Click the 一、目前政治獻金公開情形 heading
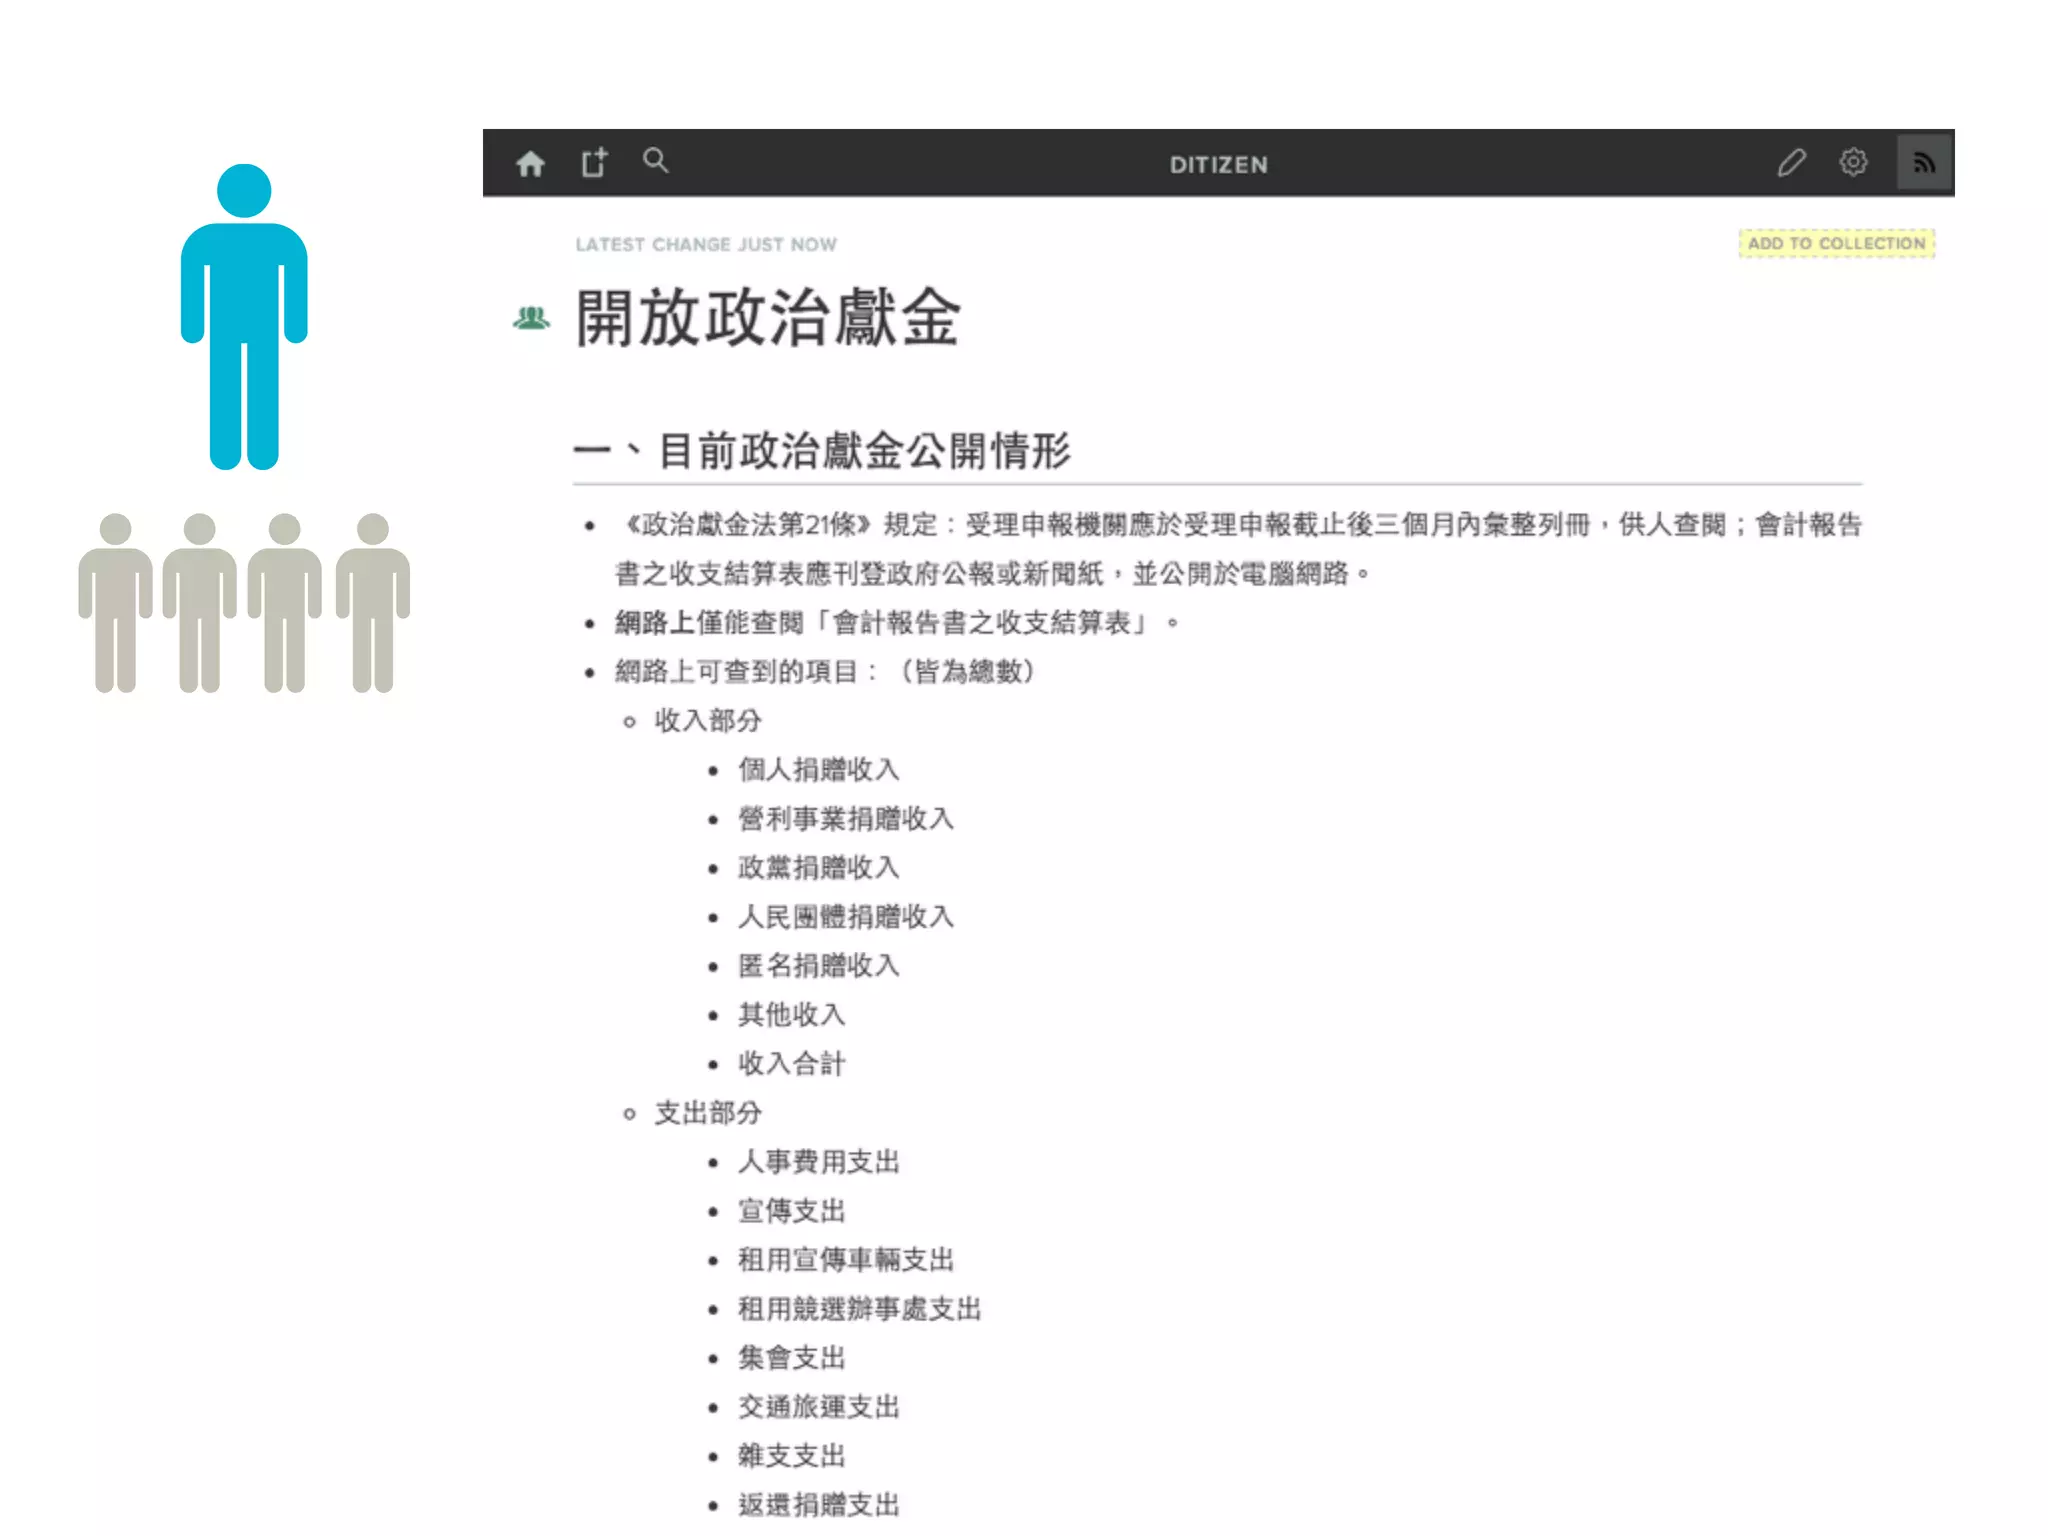 coord(822,451)
